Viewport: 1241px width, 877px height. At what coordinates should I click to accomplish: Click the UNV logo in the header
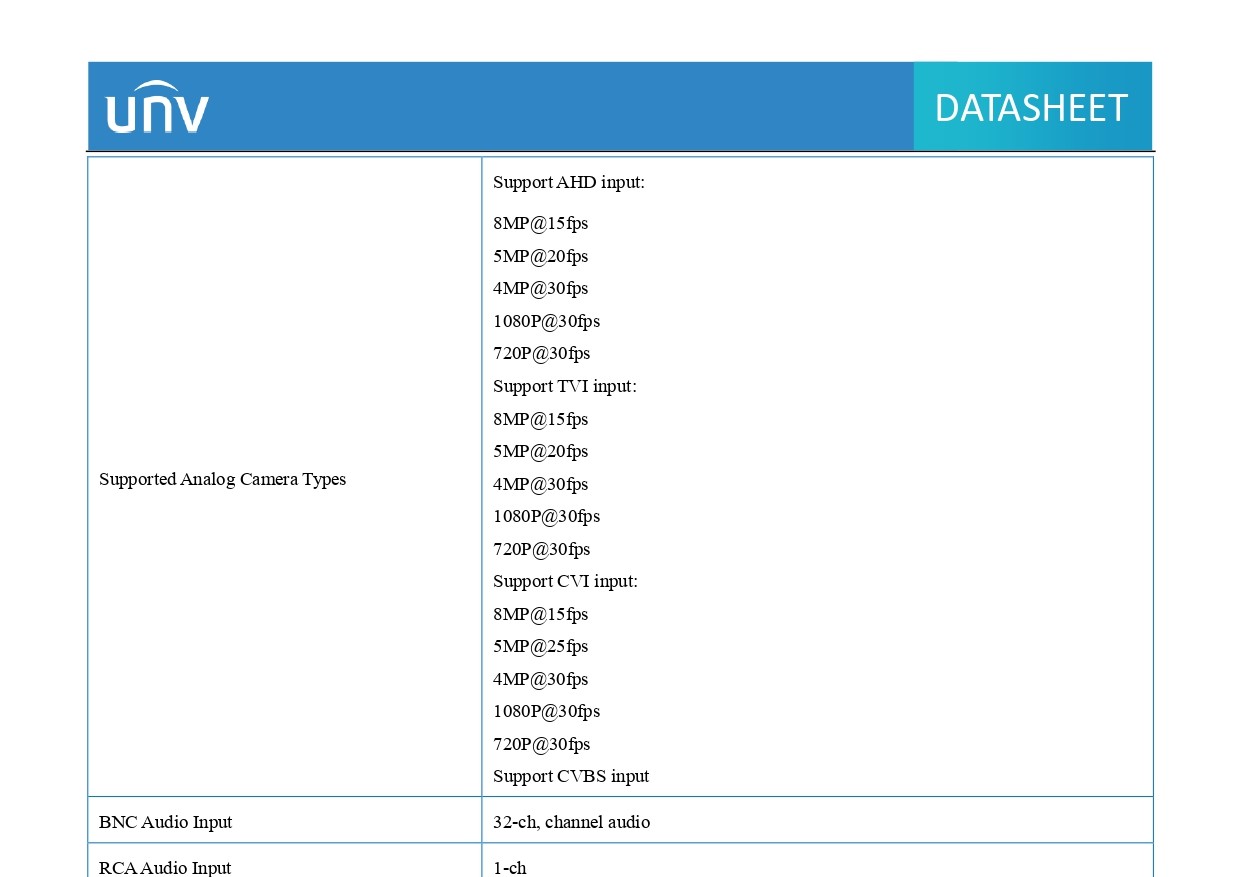(157, 107)
